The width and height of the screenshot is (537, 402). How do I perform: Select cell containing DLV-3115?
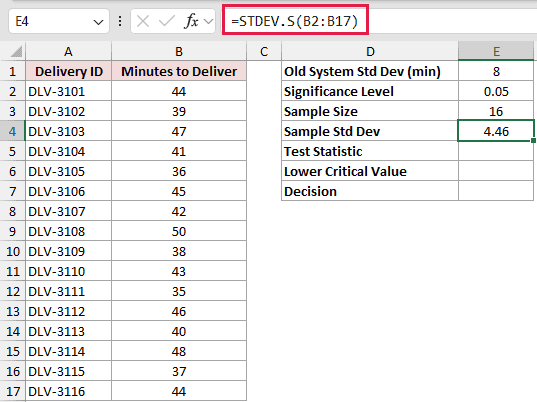(68, 372)
